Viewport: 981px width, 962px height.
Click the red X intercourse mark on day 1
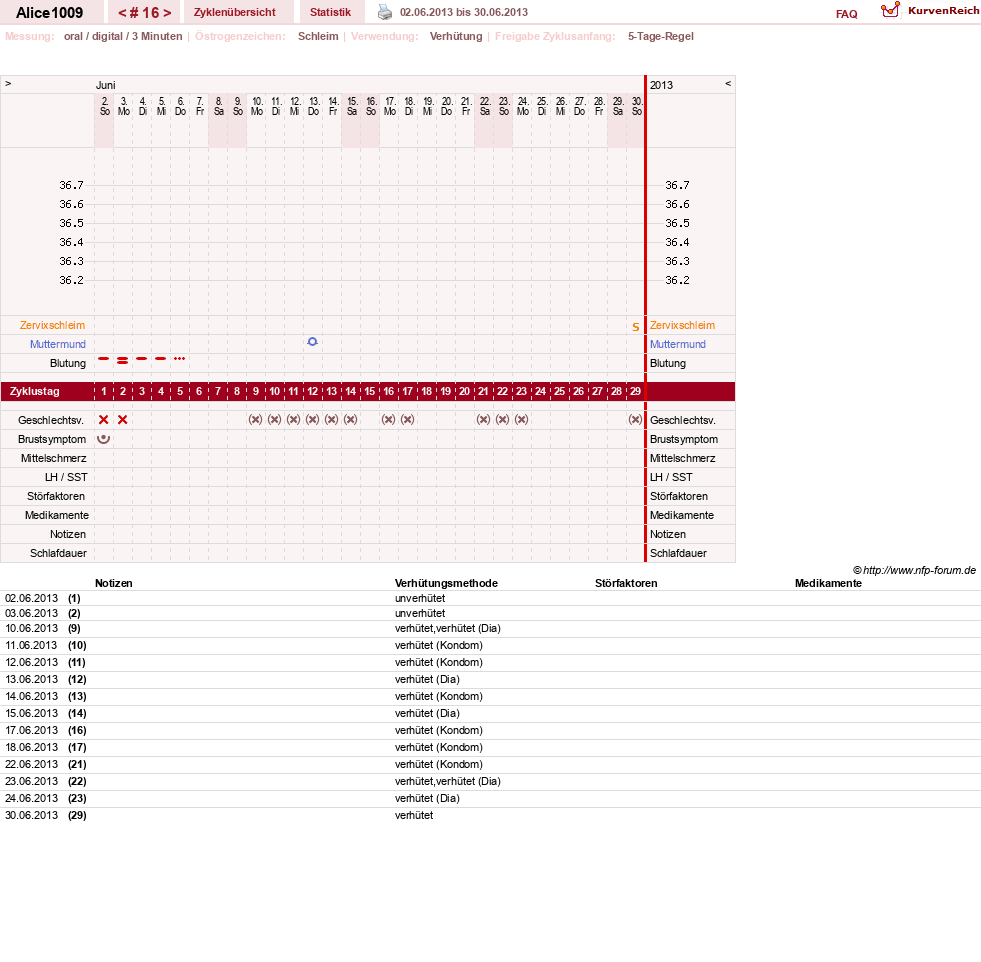104,420
